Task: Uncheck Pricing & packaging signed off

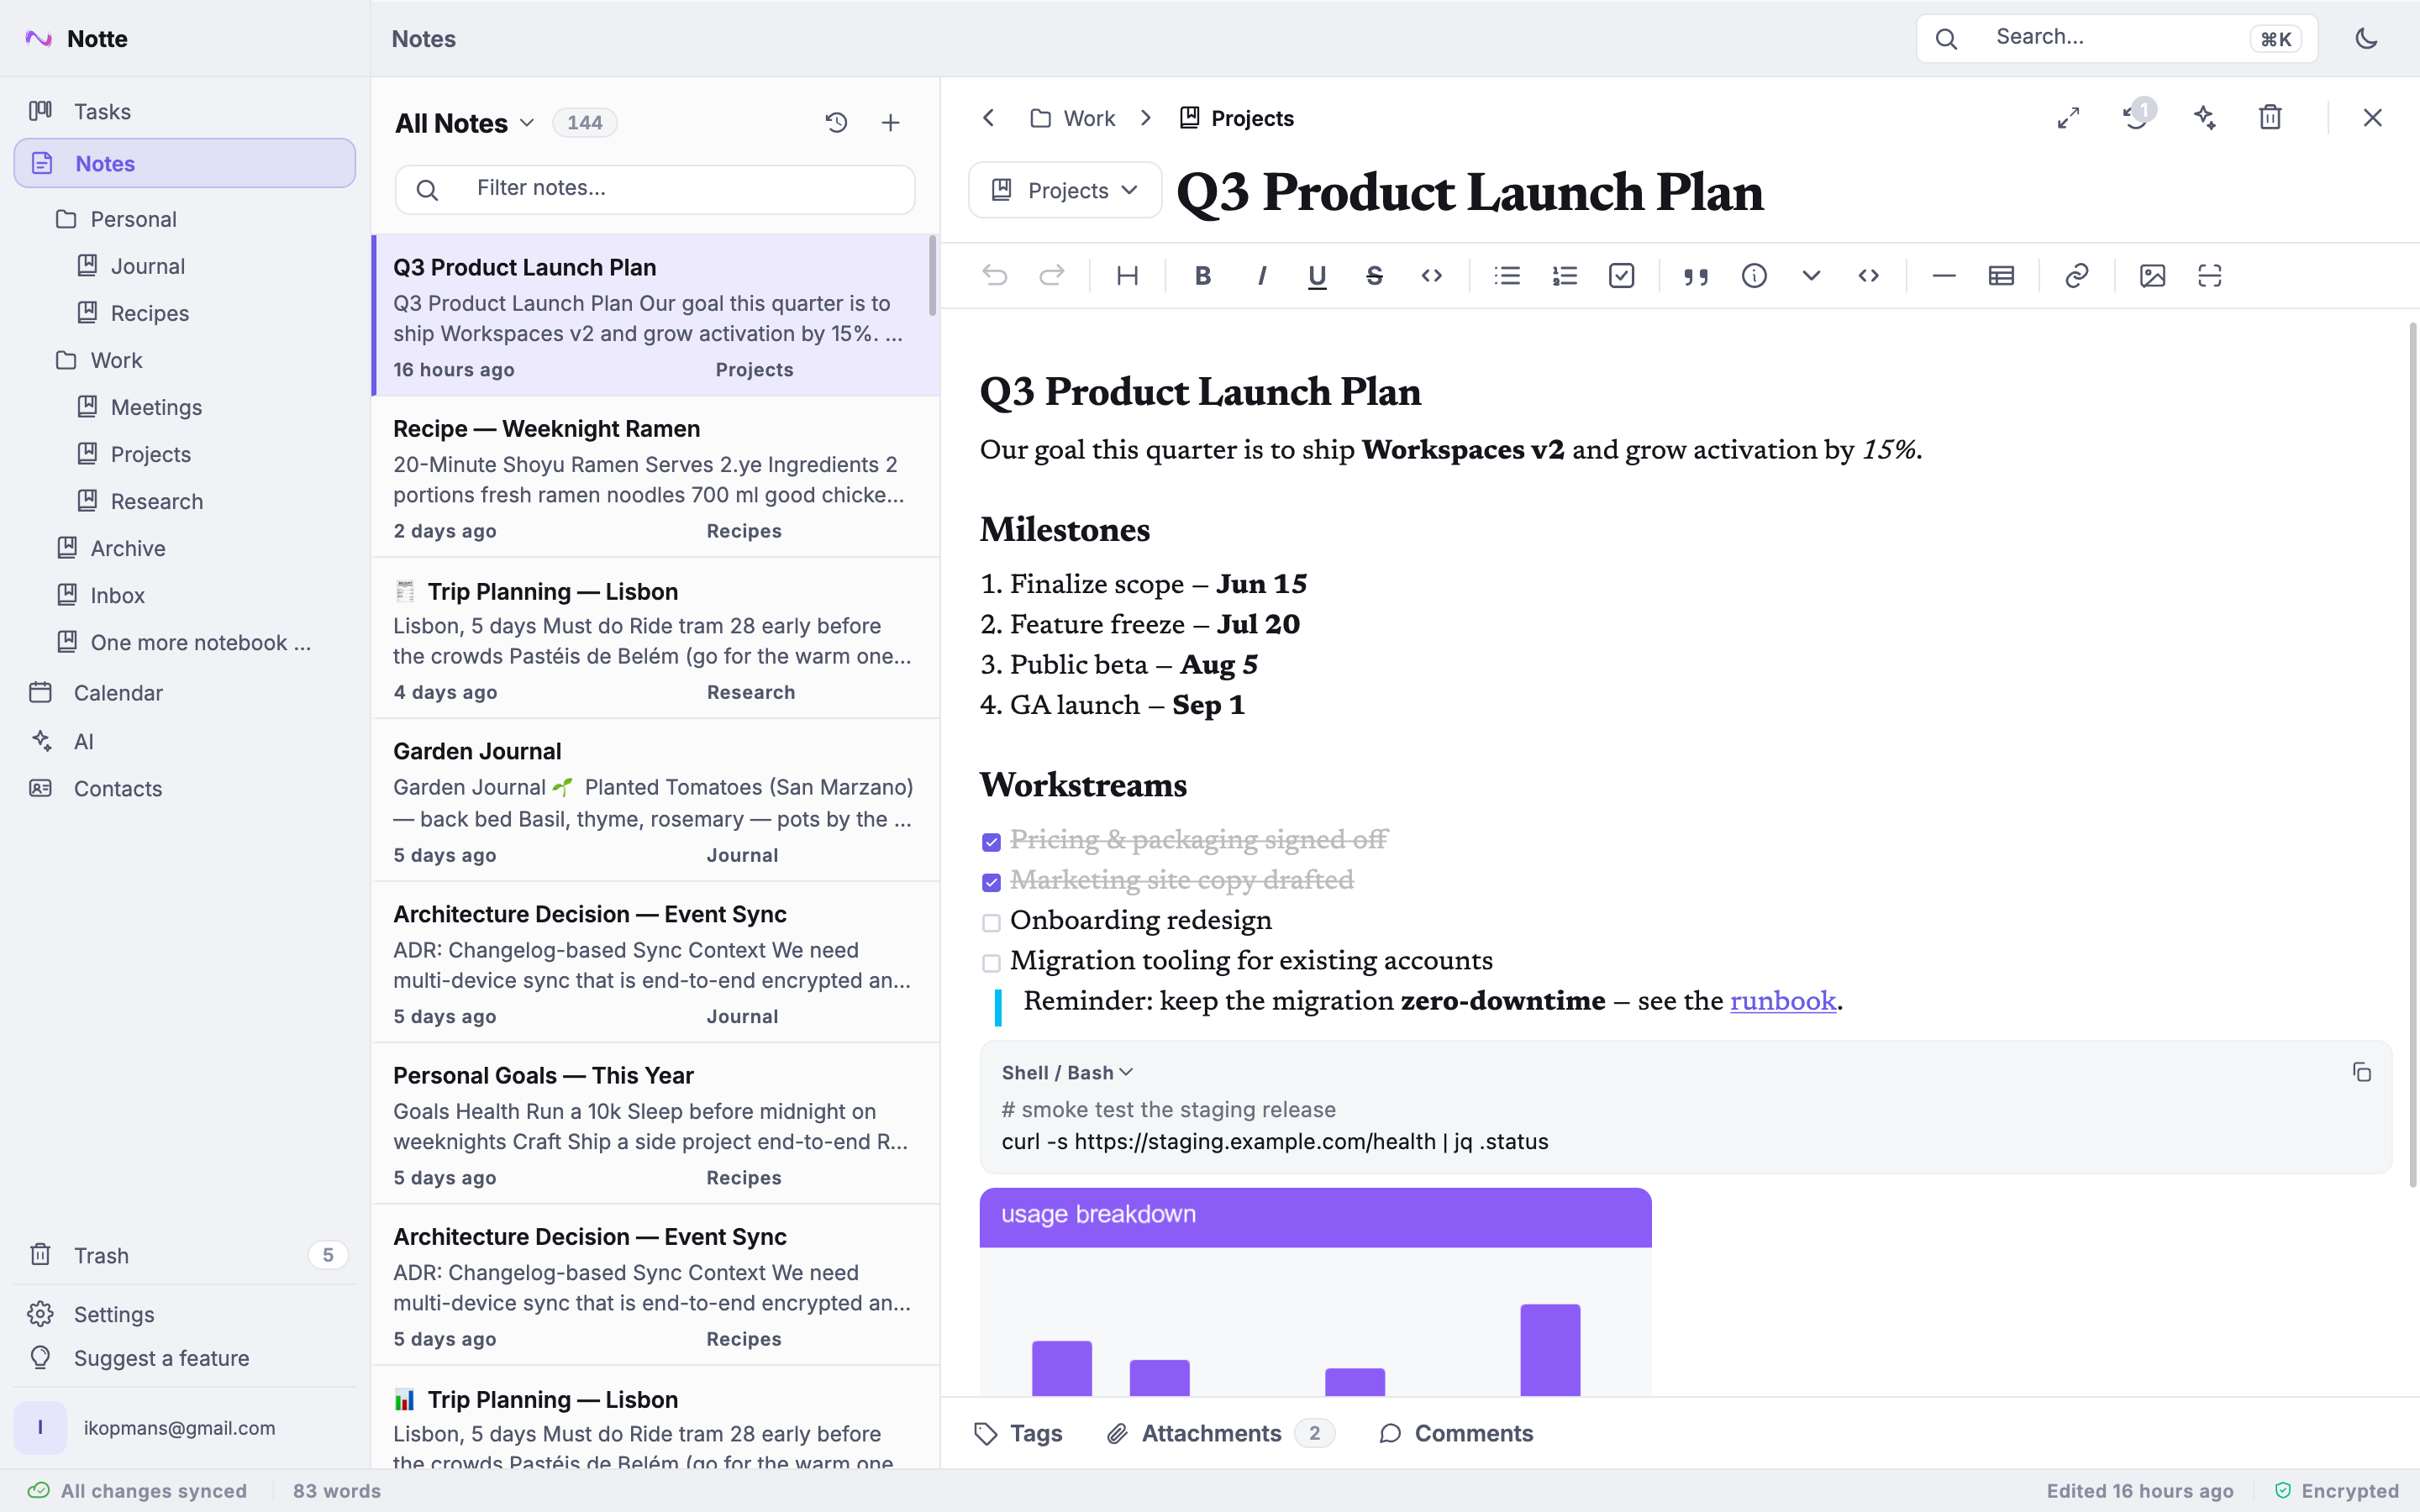Action: 991,842
